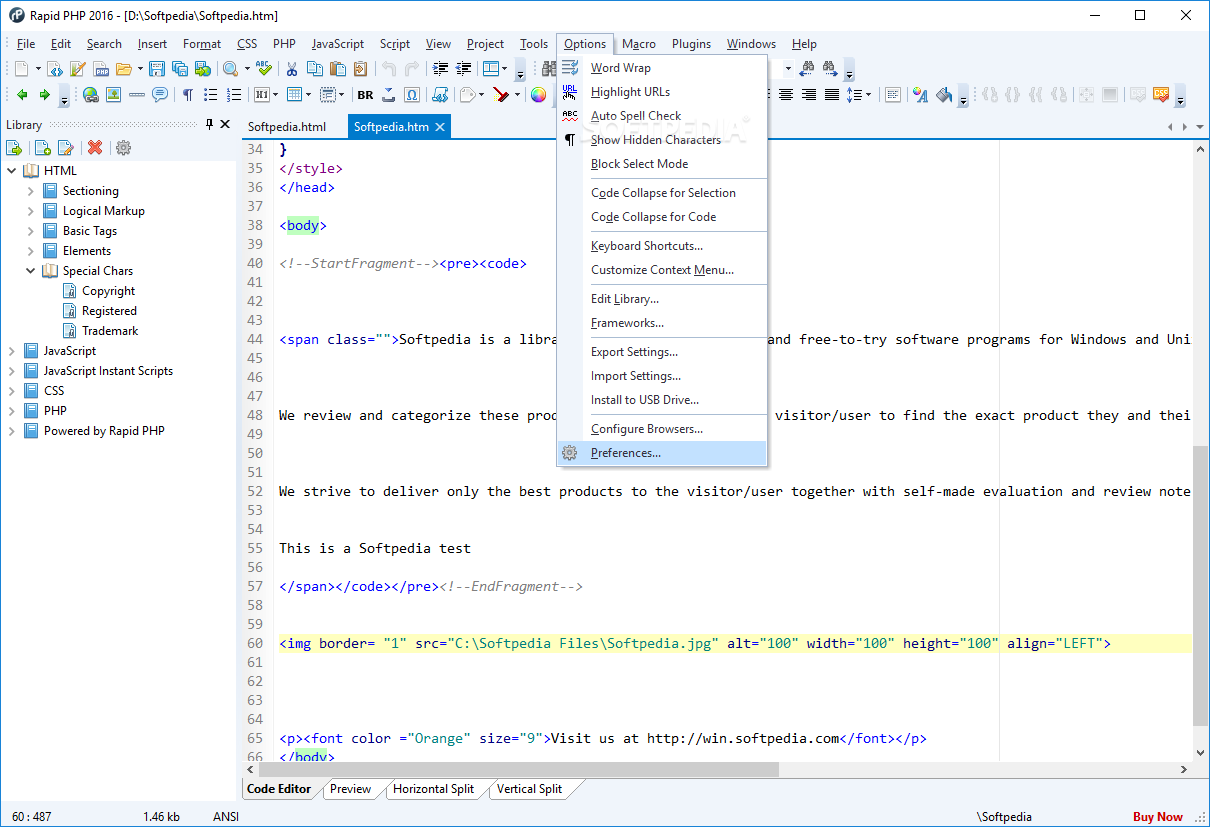Switch to the Horizontal Split tab

[433, 789]
